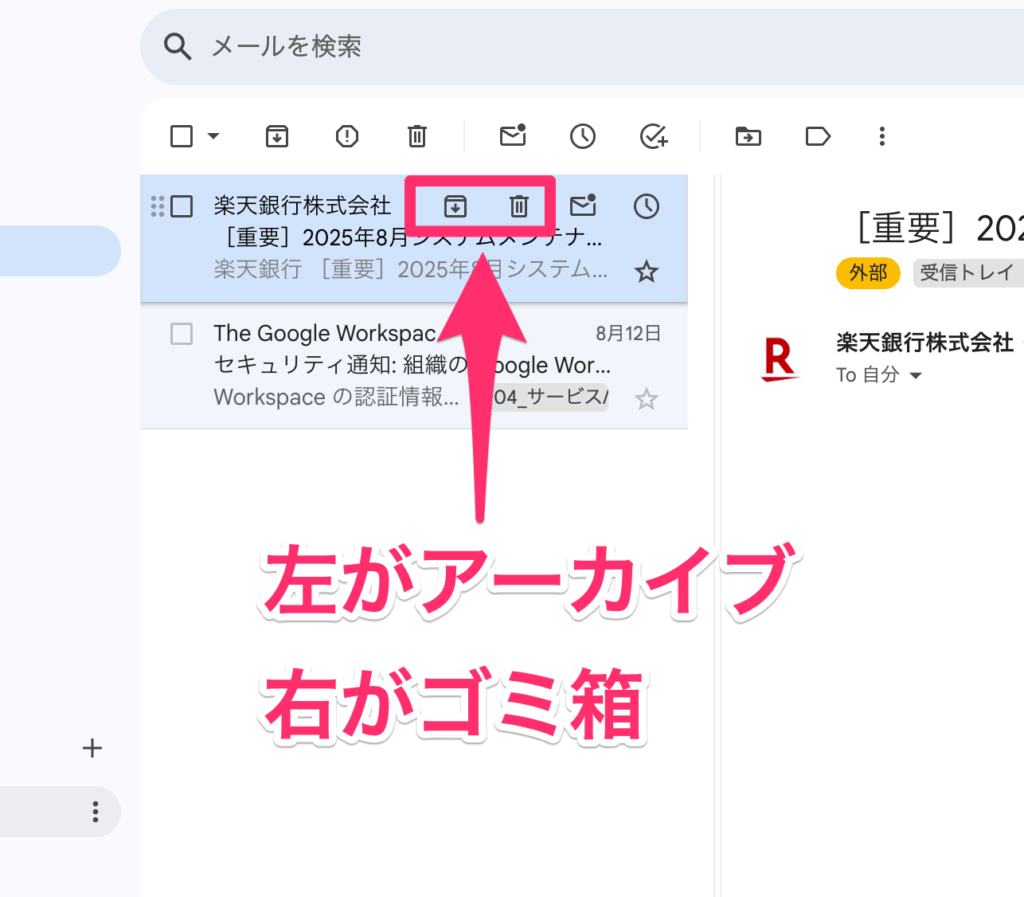Open the セキュリティ通知 email subject
Viewport: 1024px width, 897px height.
coord(411,365)
